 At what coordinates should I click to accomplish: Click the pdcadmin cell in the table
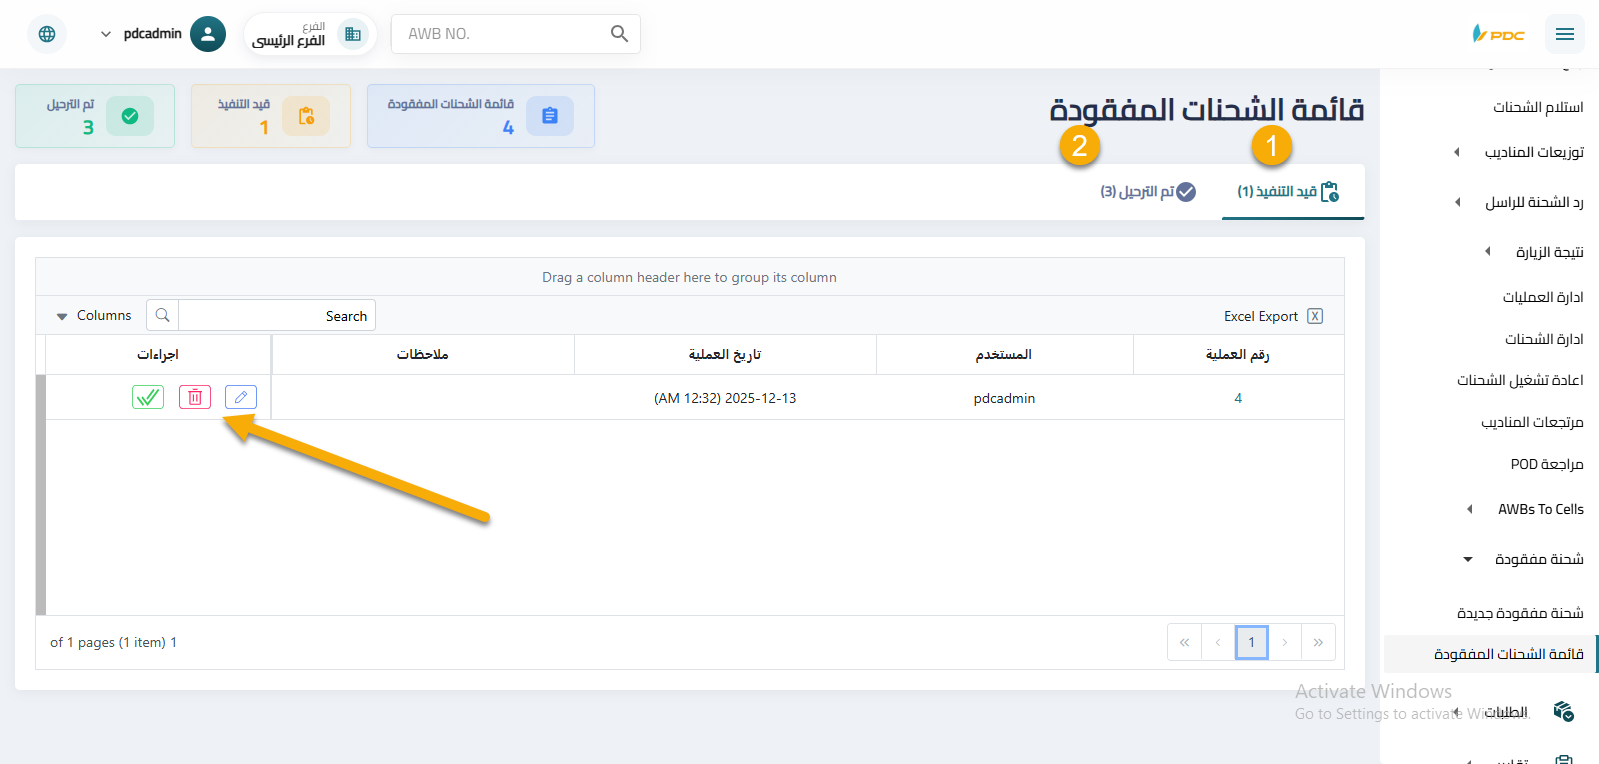point(1004,398)
